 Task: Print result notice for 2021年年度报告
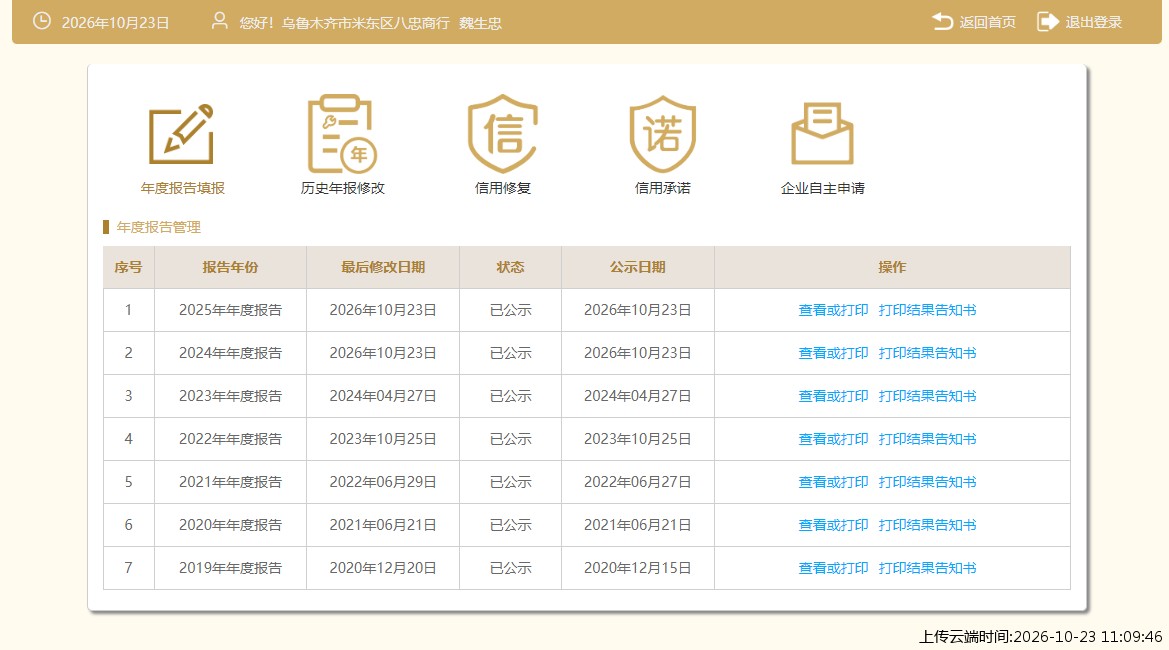pyautogui.click(x=927, y=482)
